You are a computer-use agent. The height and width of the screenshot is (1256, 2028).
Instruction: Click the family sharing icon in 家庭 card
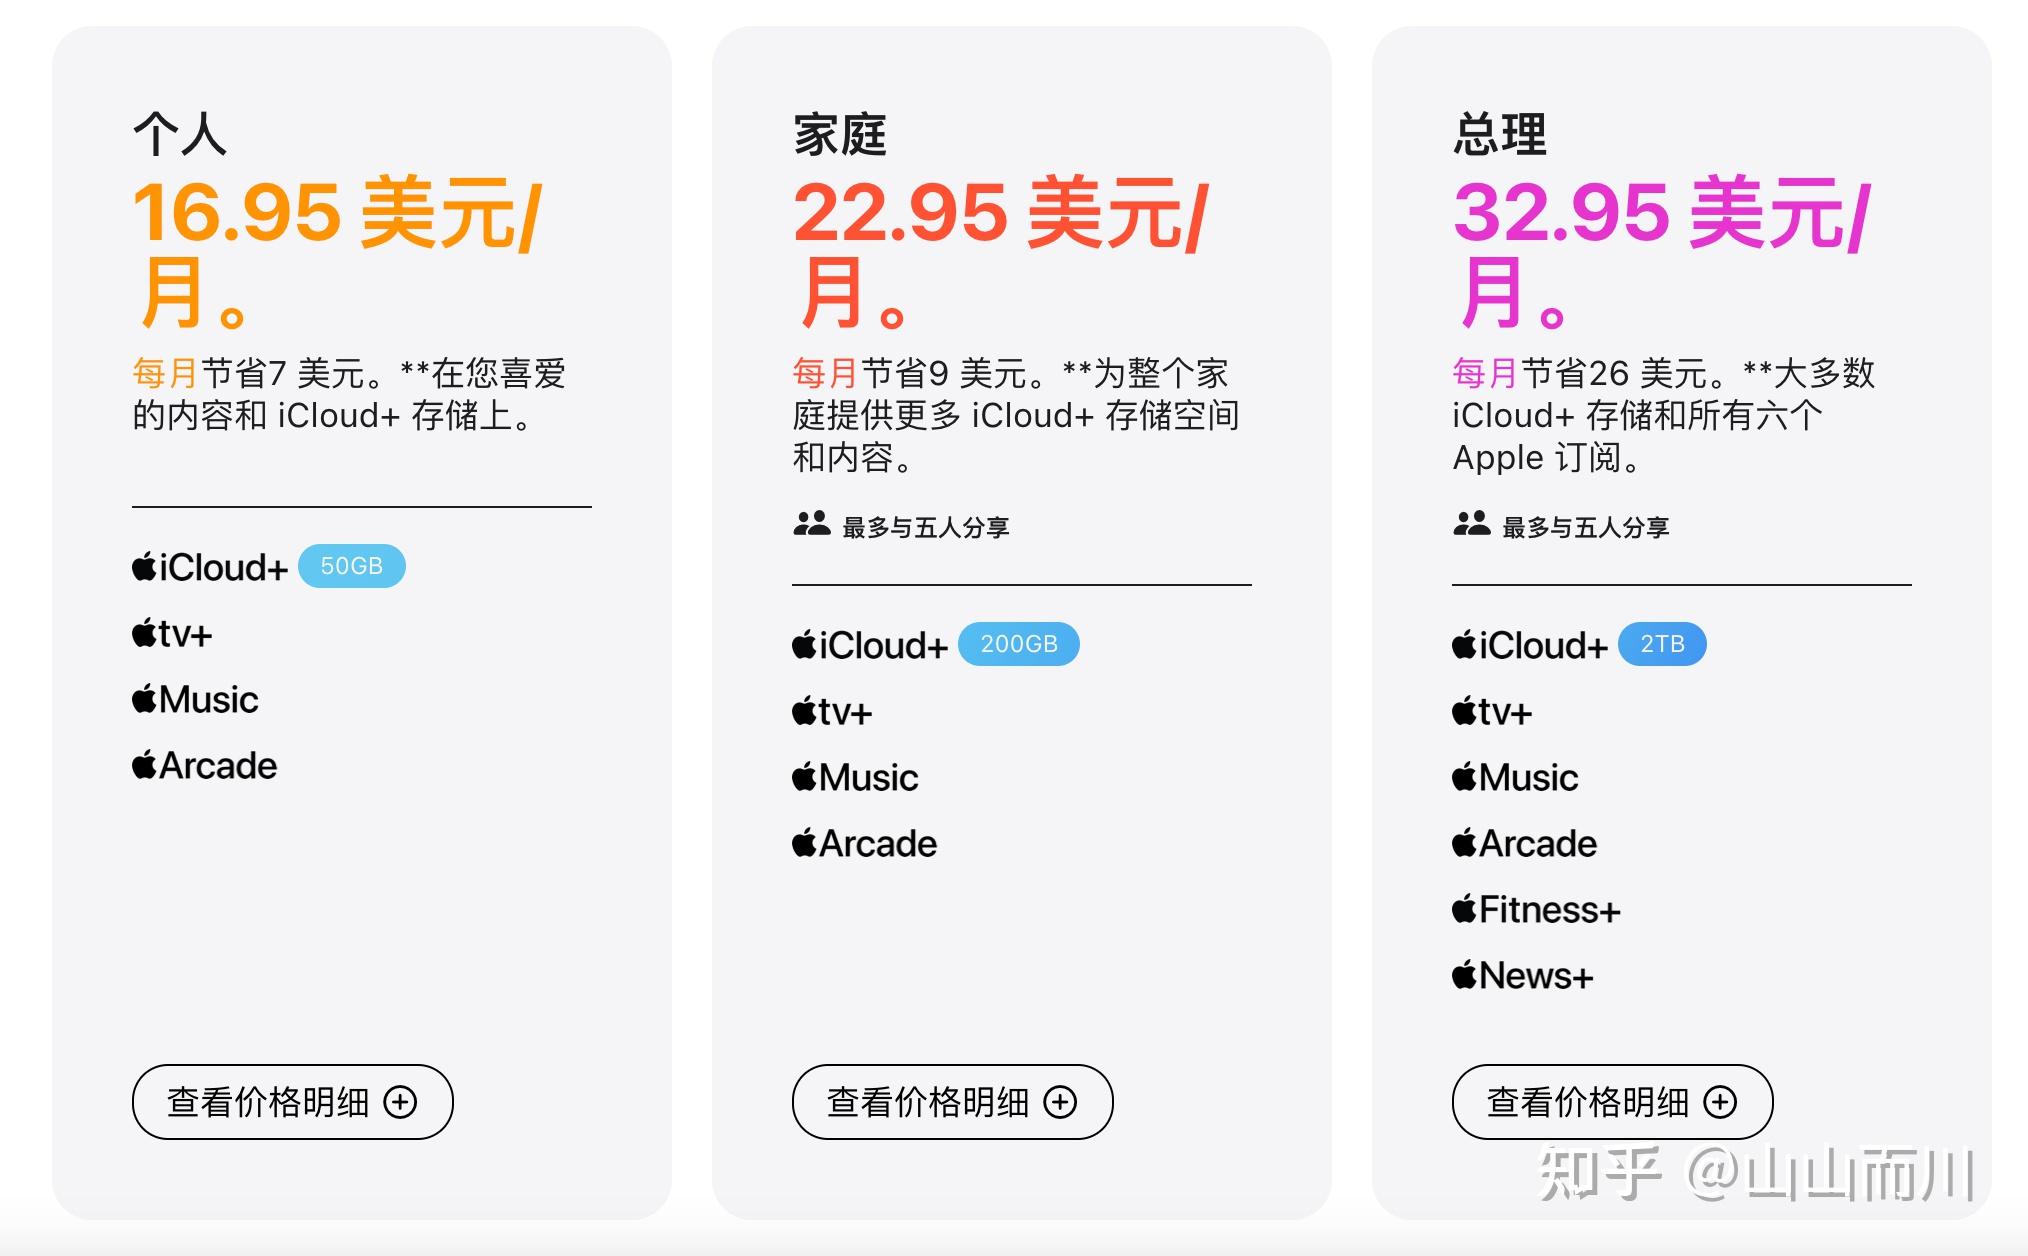point(812,527)
